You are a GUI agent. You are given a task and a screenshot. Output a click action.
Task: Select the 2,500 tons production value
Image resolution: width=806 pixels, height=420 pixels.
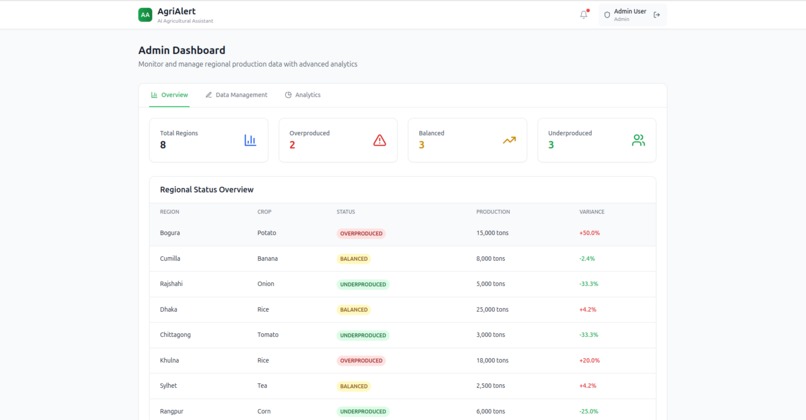[490, 386]
